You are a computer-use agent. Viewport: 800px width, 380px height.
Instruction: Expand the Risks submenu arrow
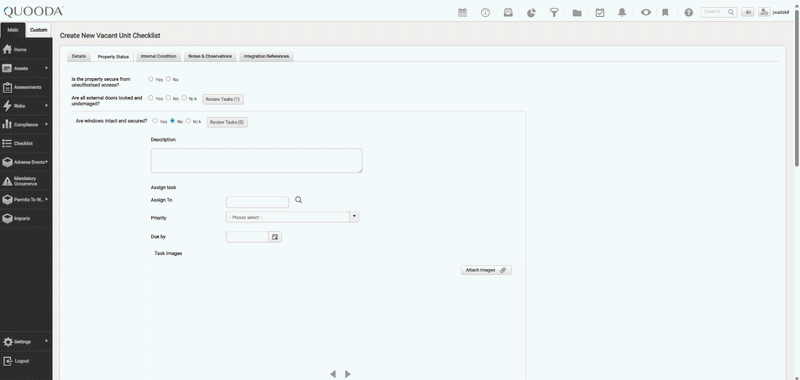pos(46,106)
